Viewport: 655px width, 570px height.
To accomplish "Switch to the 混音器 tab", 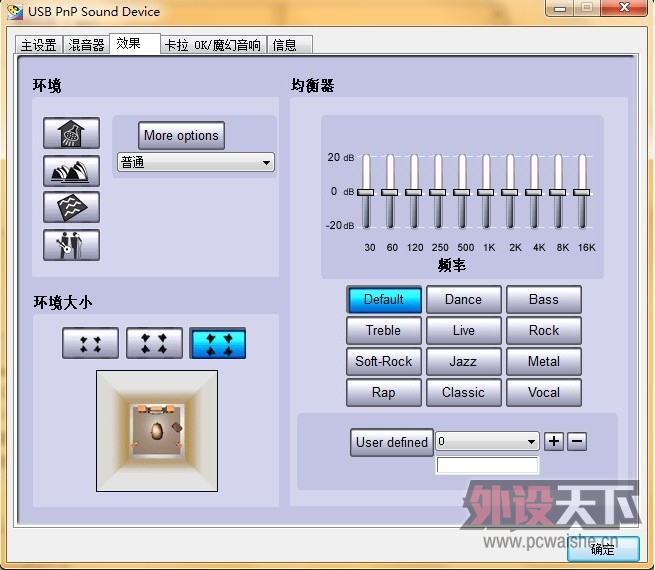I will (x=86, y=45).
